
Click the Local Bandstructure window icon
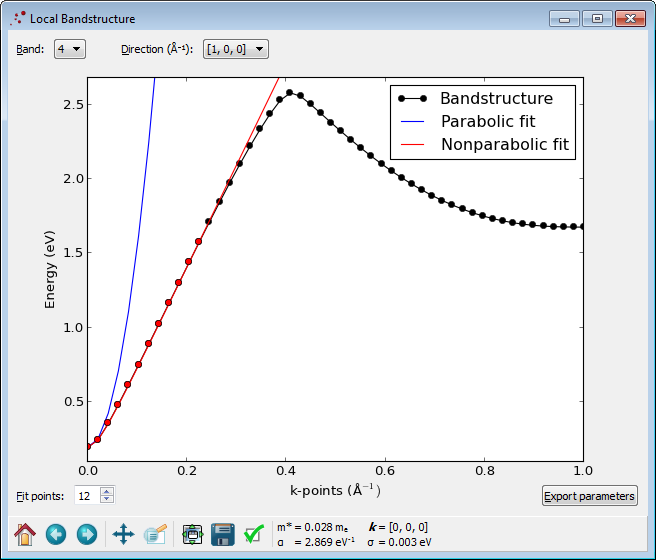(x=18, y=18)
